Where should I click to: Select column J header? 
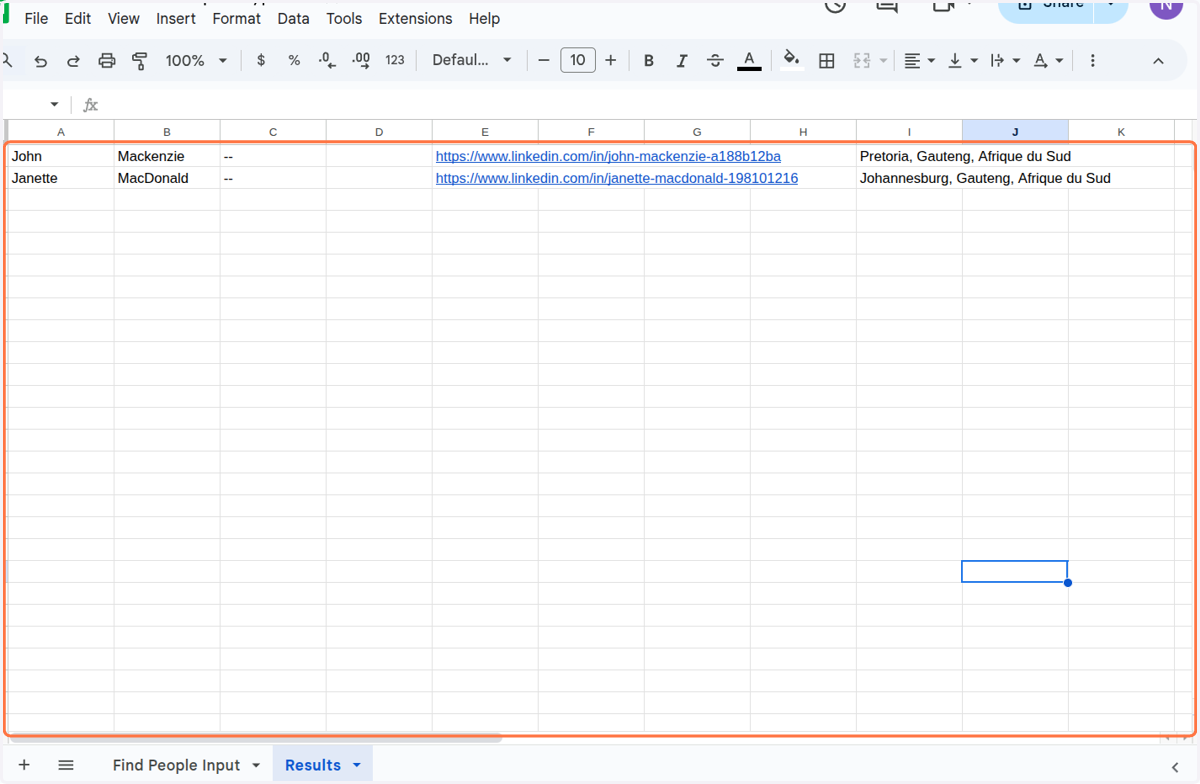(x=1015, y=131)
